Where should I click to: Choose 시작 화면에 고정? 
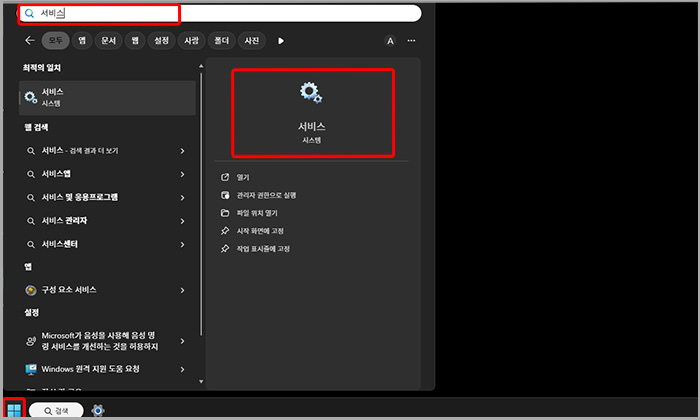coord(260,231)
